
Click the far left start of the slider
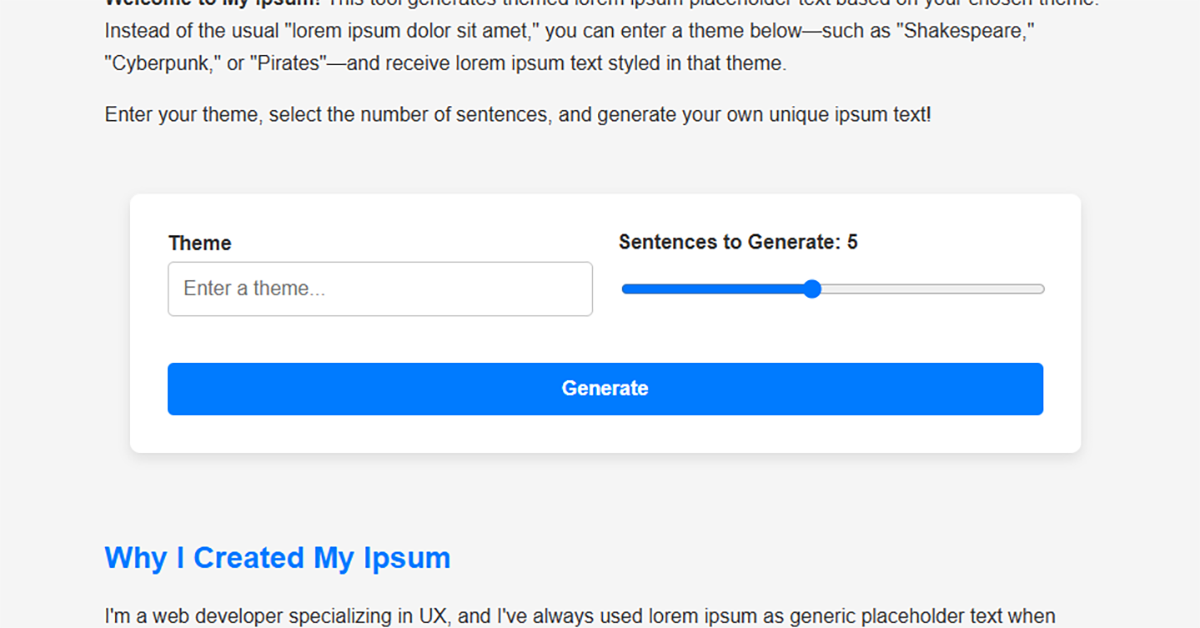[x=625, y=289]
